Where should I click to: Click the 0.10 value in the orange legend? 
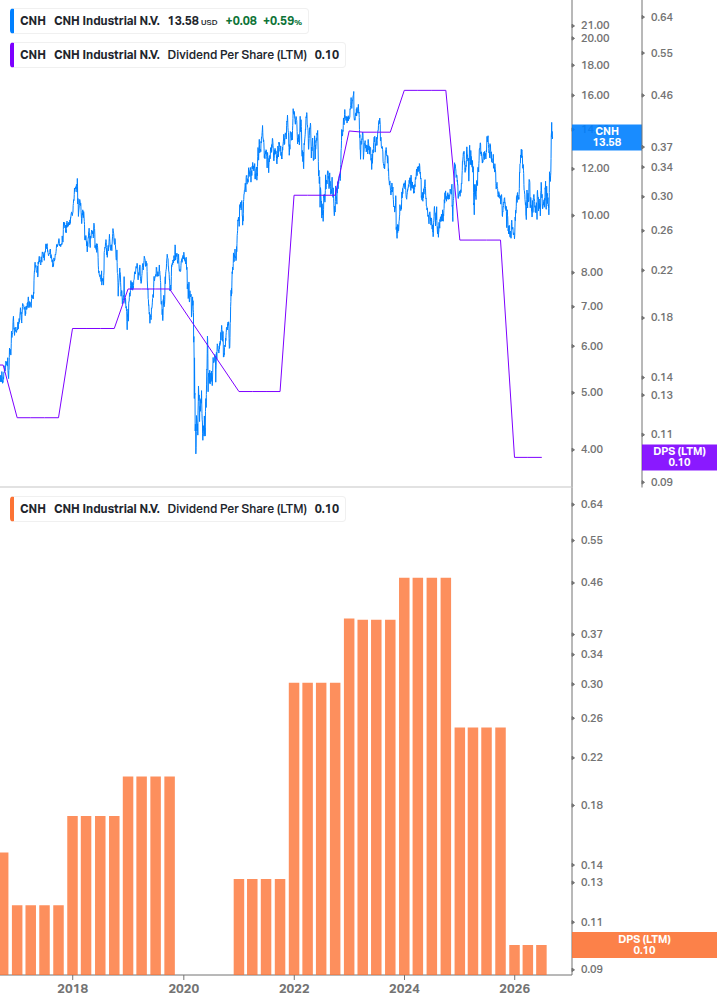click(x=327, y=509)
